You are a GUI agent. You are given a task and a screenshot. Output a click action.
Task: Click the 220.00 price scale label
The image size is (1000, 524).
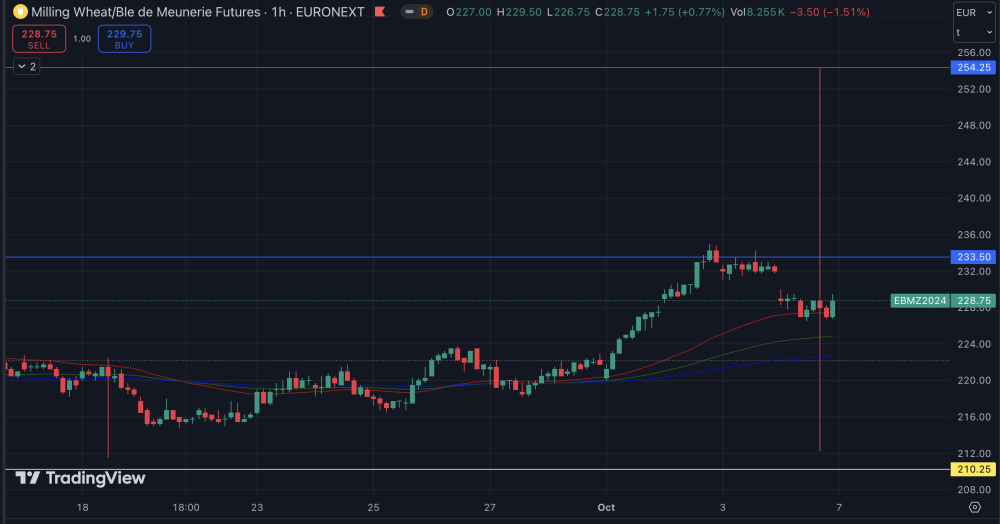click(974, 381)
